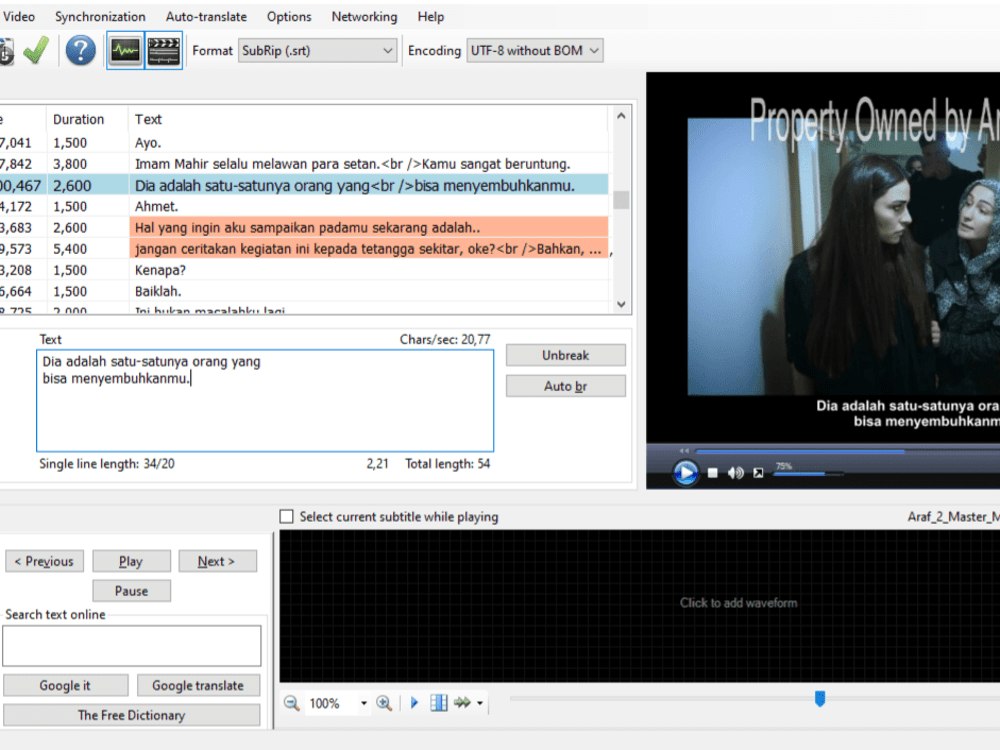Open the Format SubRip (.srt) dropdown

pyautogui.click(x=318, y=50)
